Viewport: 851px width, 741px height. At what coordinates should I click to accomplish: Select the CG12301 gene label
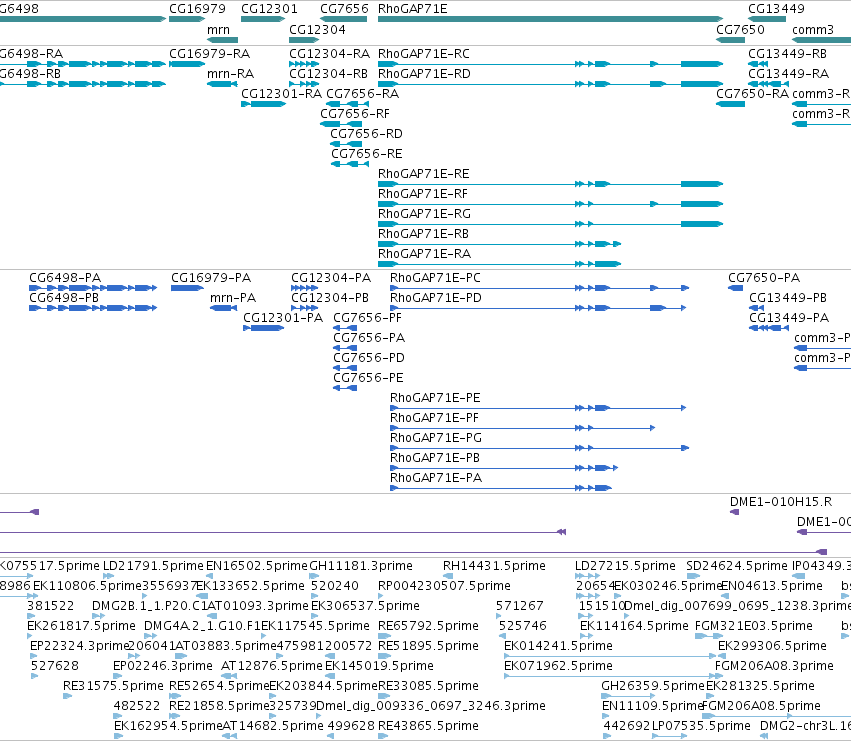(269, 9)
